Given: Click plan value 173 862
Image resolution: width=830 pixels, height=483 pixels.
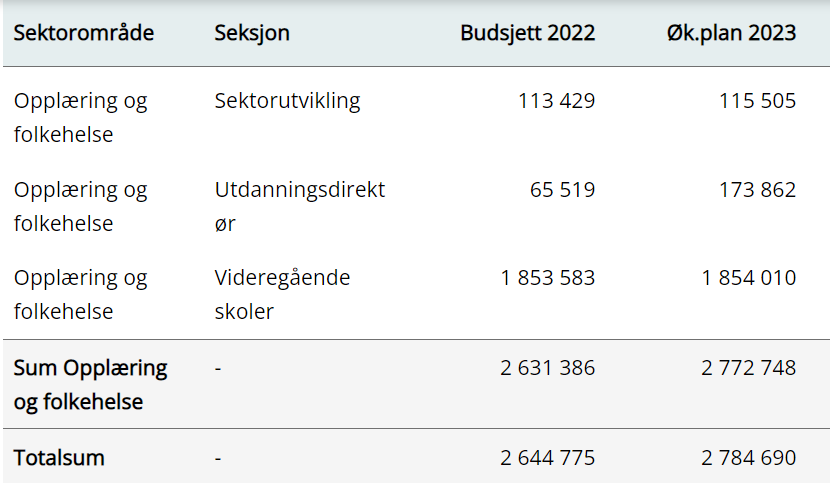Looking at the screenshot, I should pos(757,190).
